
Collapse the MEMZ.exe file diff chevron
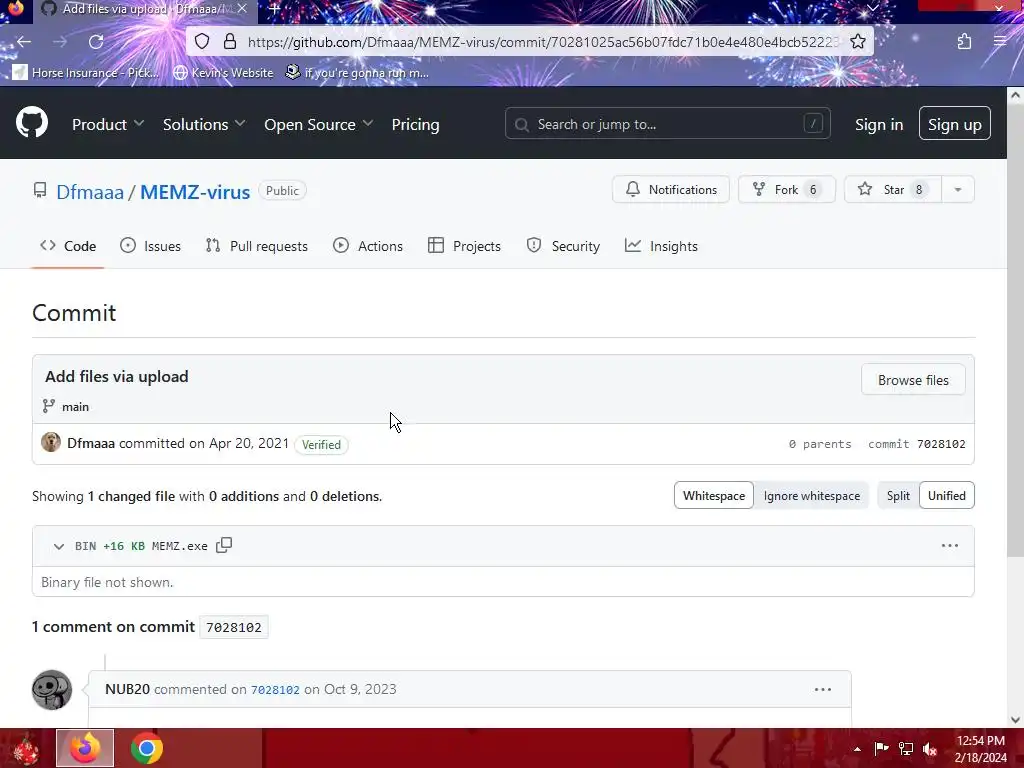click(x=59, y=546)
